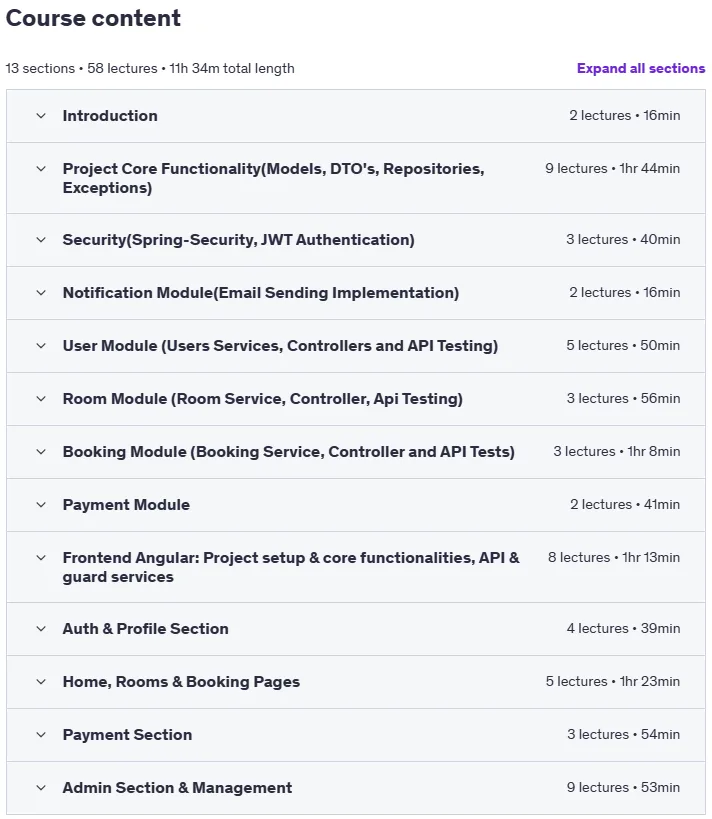Click the Auth & Profile Section chevron

pos(41,629)
